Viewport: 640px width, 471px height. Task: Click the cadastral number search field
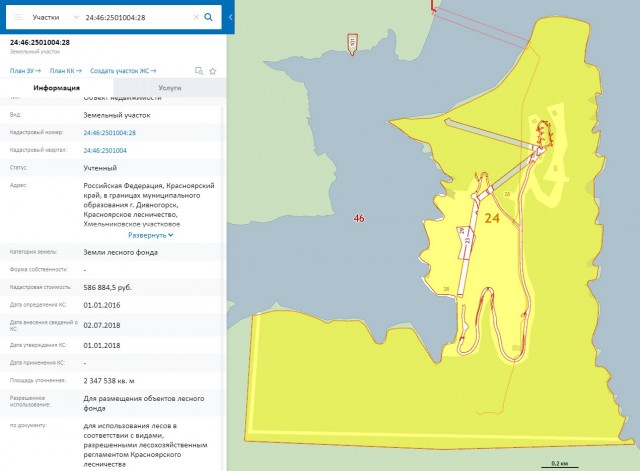[x=136, y=17]
